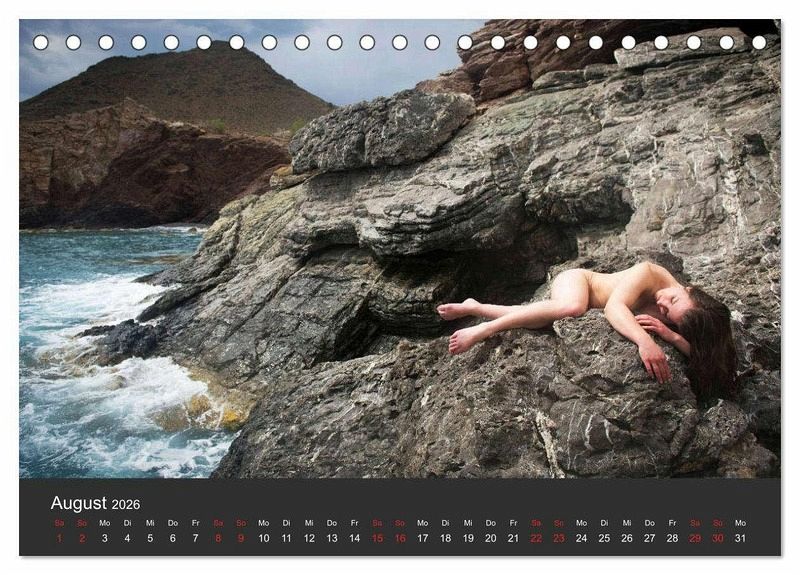Select the red date 8

pyautogui.click(x=218, y=538)
